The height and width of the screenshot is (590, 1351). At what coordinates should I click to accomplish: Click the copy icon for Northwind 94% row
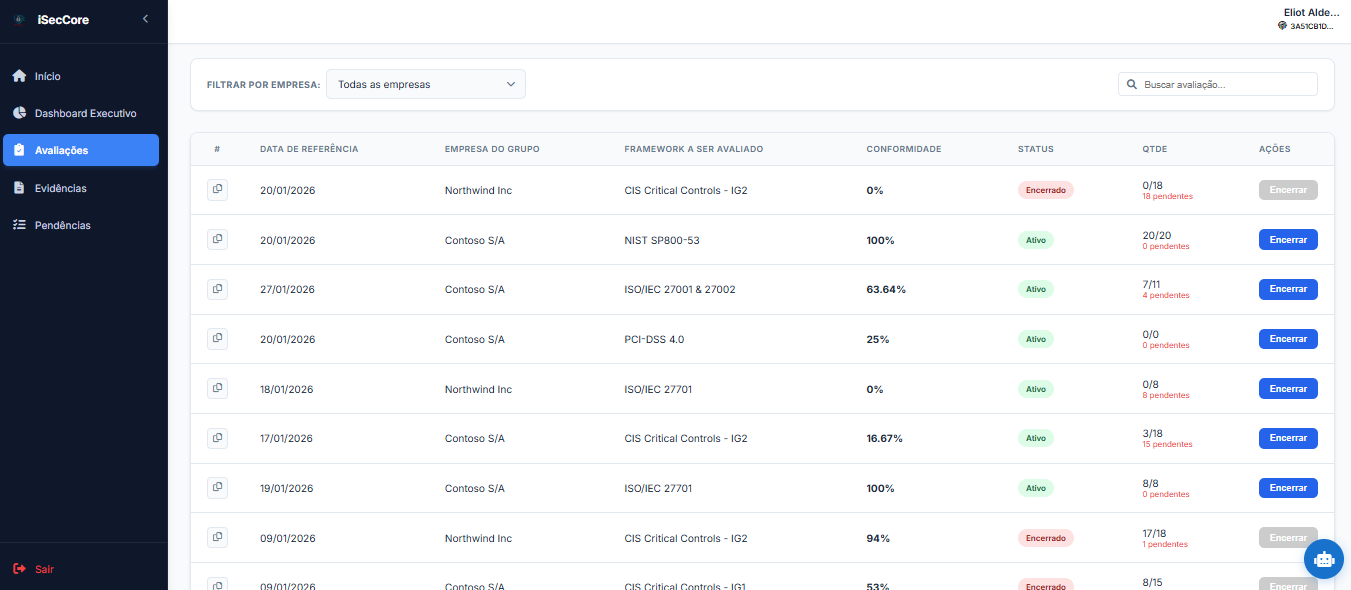coord(217,537)
